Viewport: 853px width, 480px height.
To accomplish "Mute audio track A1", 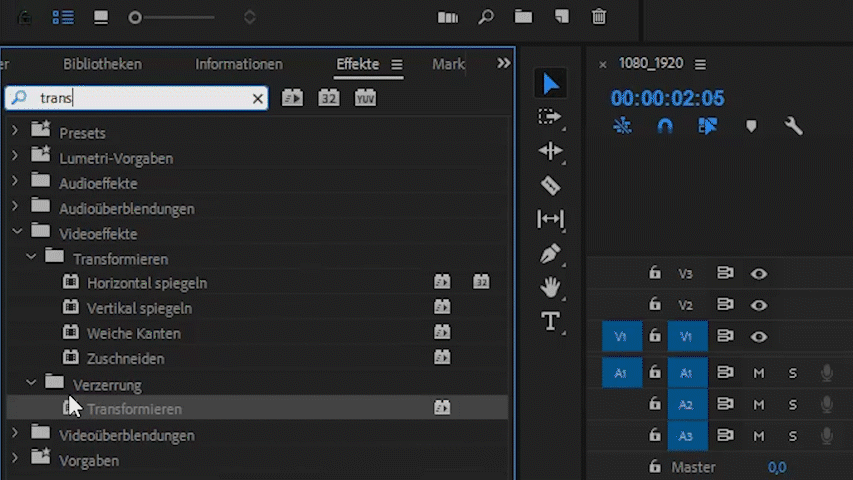I will 758,373.
